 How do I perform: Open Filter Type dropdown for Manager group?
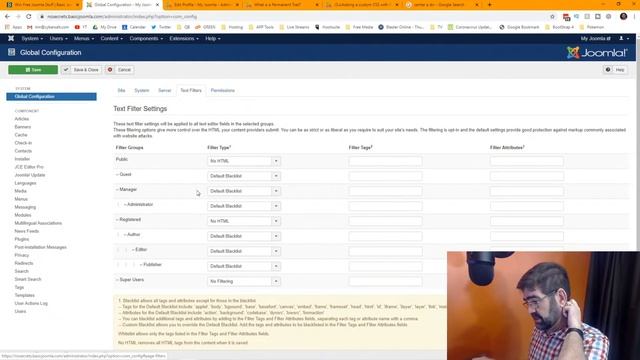244,191
